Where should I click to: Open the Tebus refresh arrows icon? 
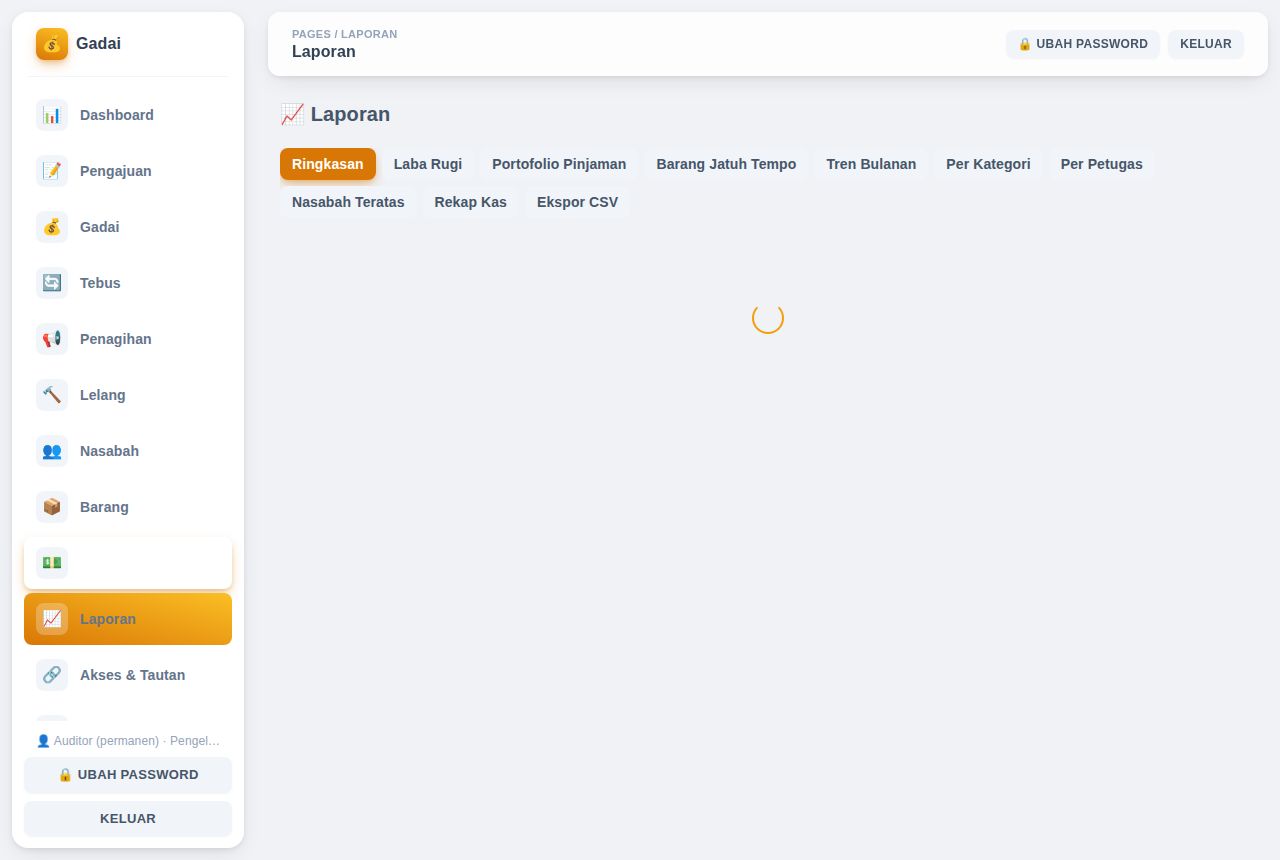coord(52,283)
